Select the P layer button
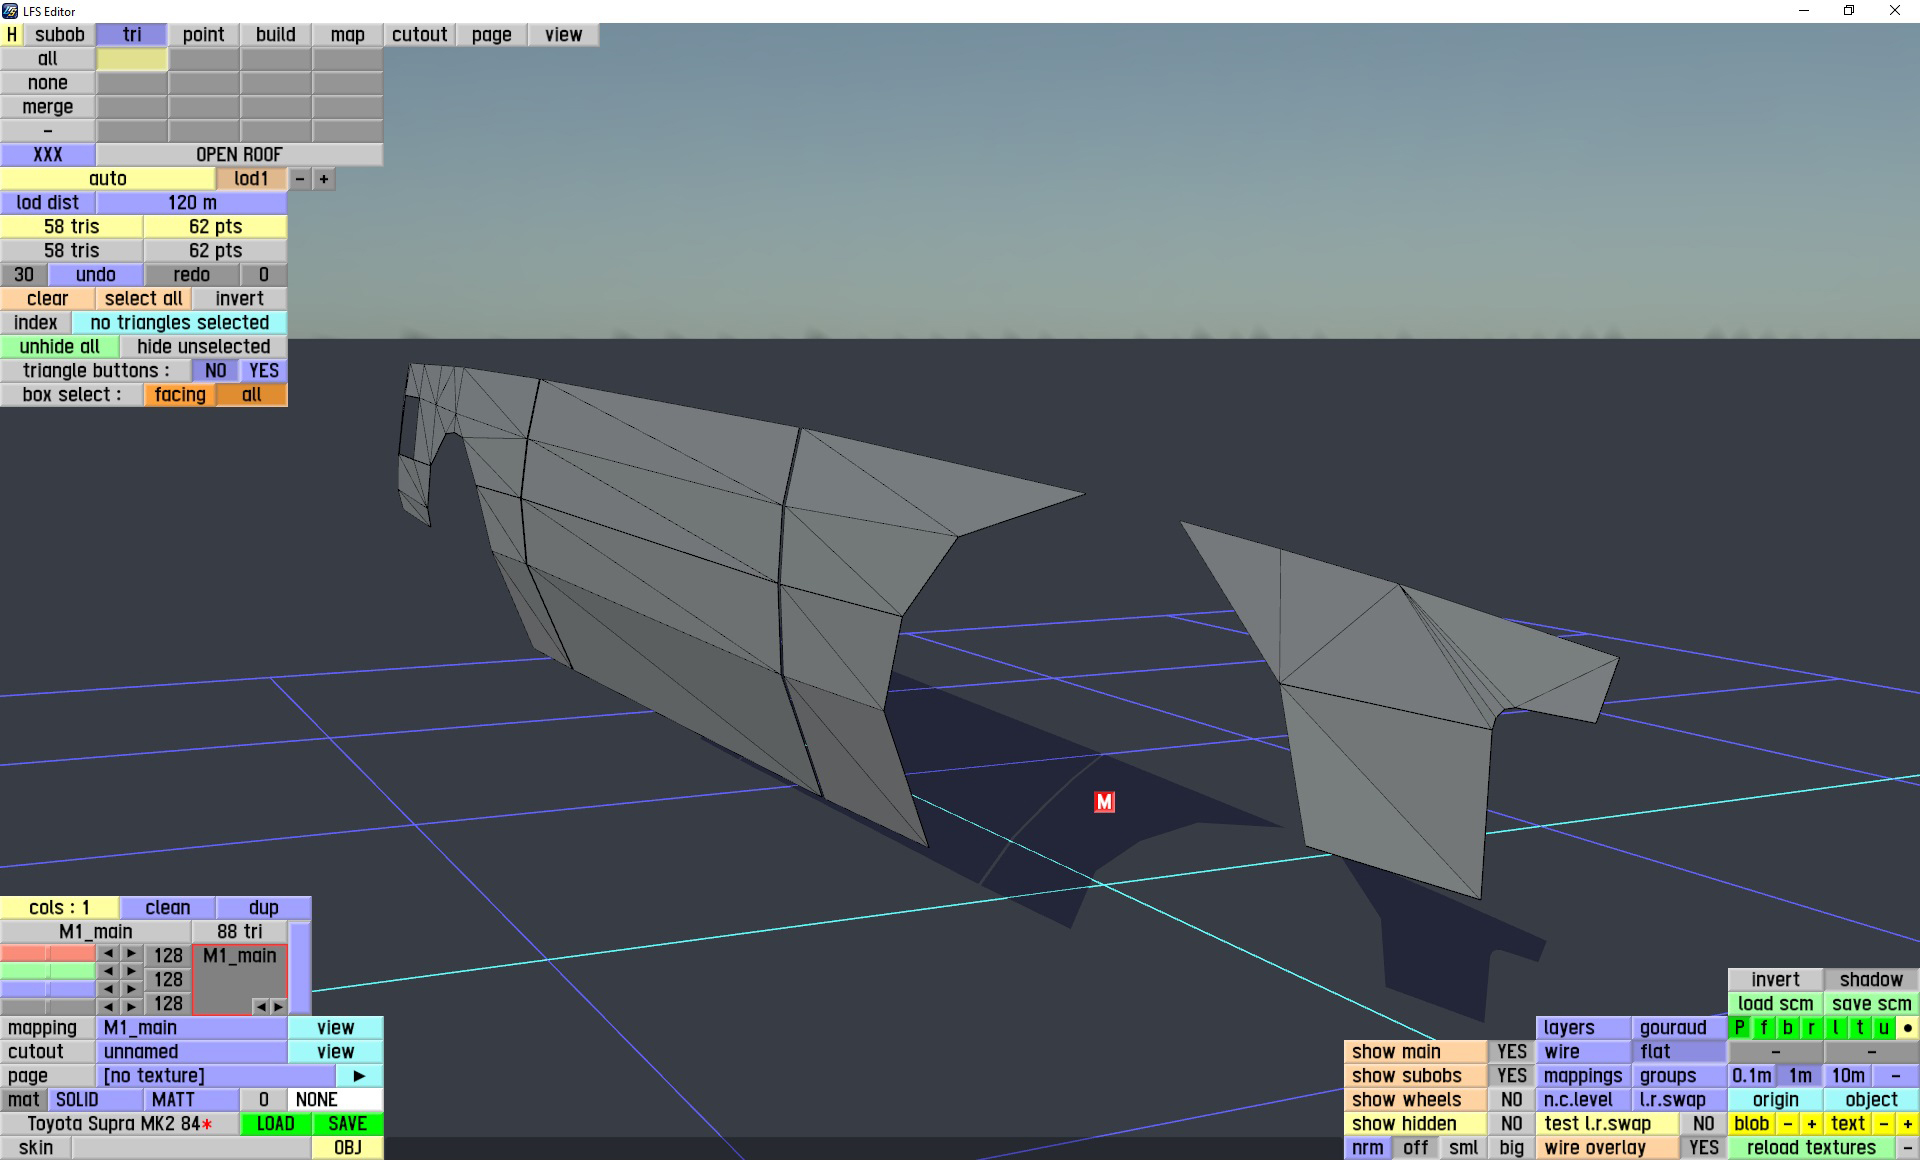Screen dimensions: 1920x1160 (1739, 1027)
